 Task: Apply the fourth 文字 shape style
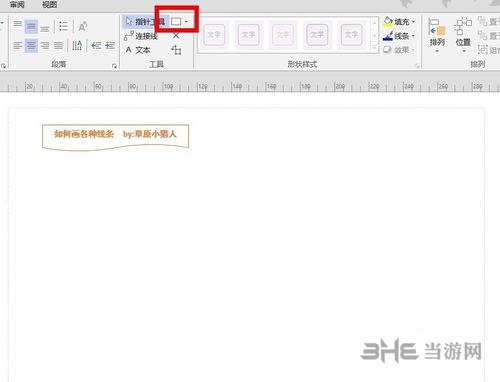tap(317, 34)
